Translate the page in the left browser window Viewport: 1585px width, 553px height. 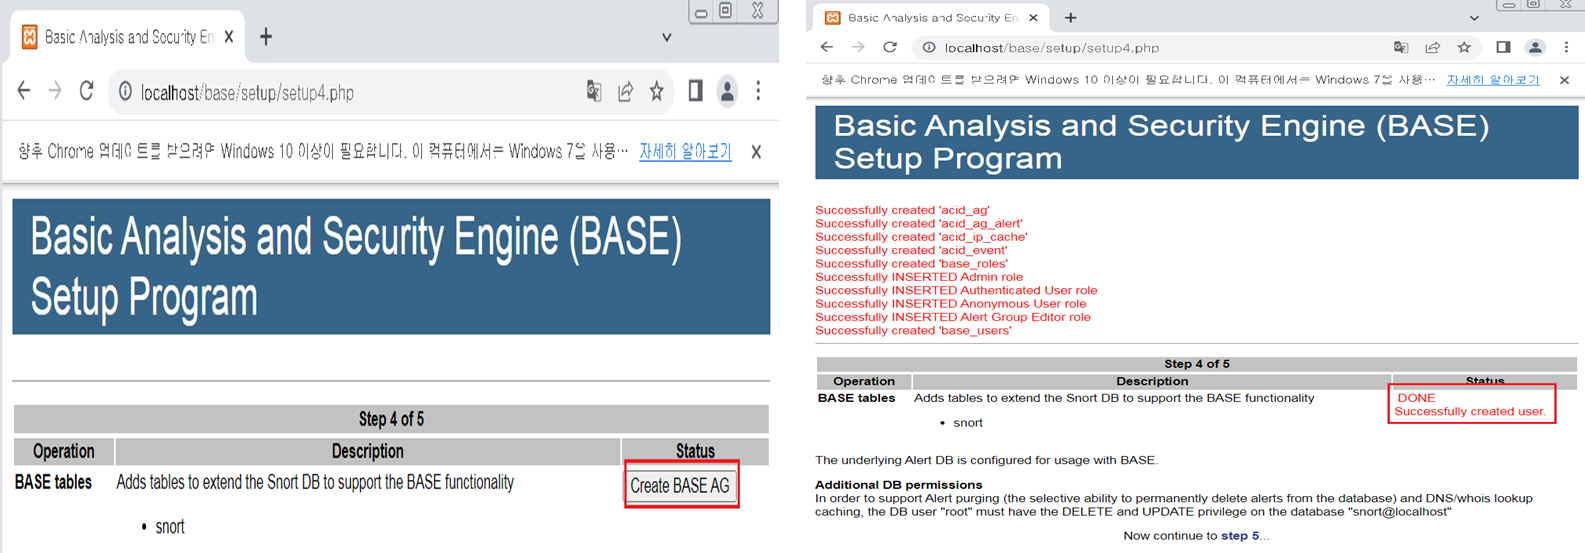pyautogui.click(x=594, y=92)
